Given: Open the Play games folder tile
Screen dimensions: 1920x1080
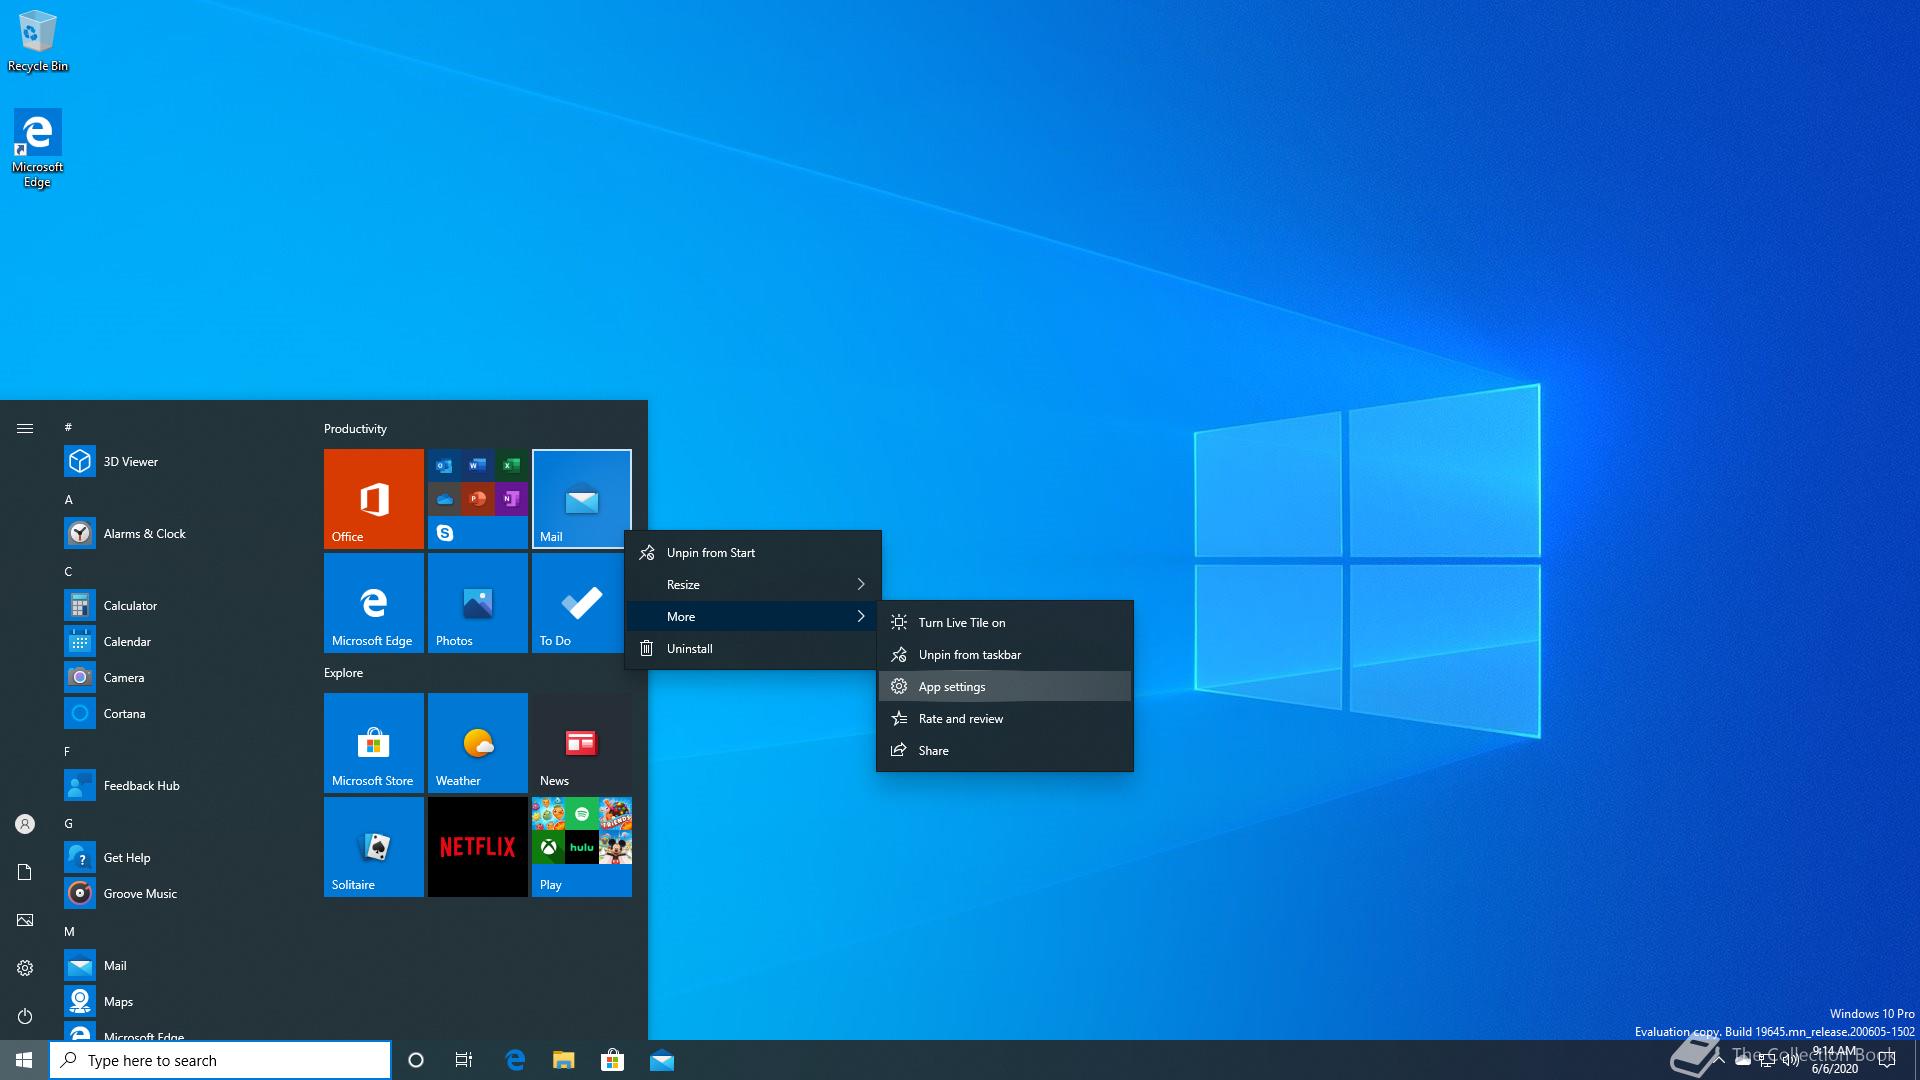Looking at the screenshot, I should [x=581, y=847].
